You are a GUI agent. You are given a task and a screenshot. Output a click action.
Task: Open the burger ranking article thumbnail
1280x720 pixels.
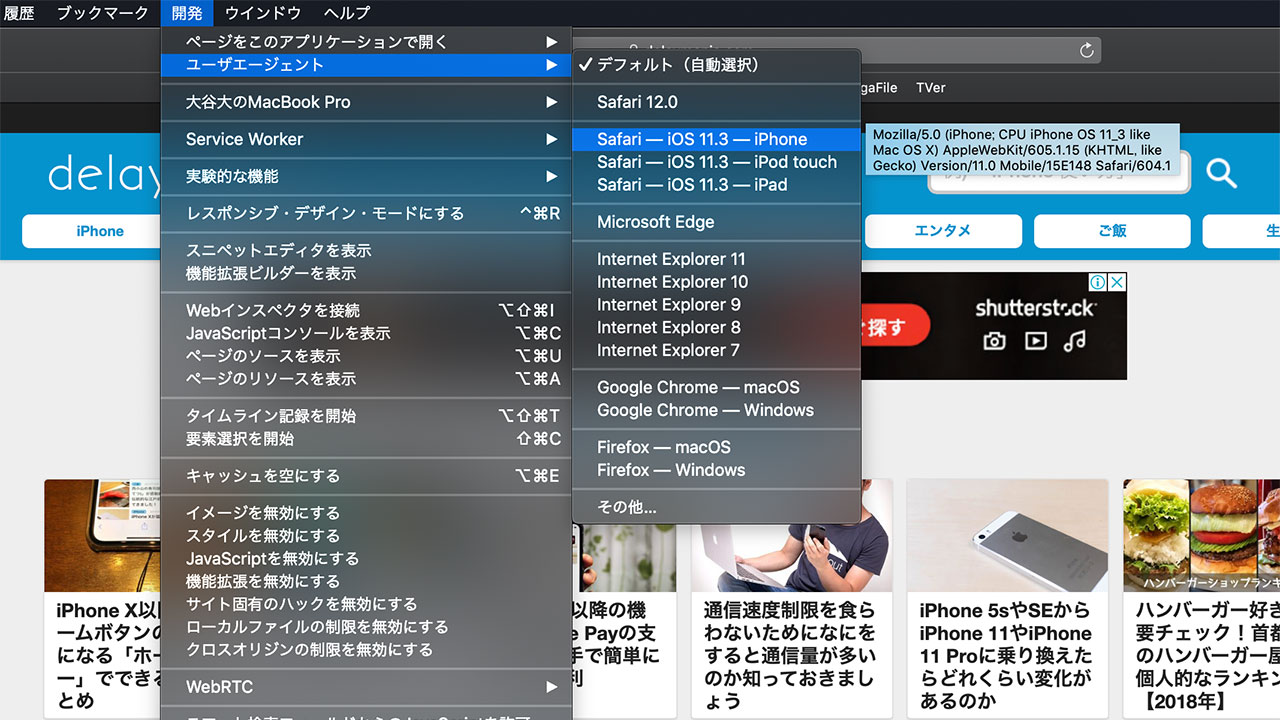(1201, 535)
